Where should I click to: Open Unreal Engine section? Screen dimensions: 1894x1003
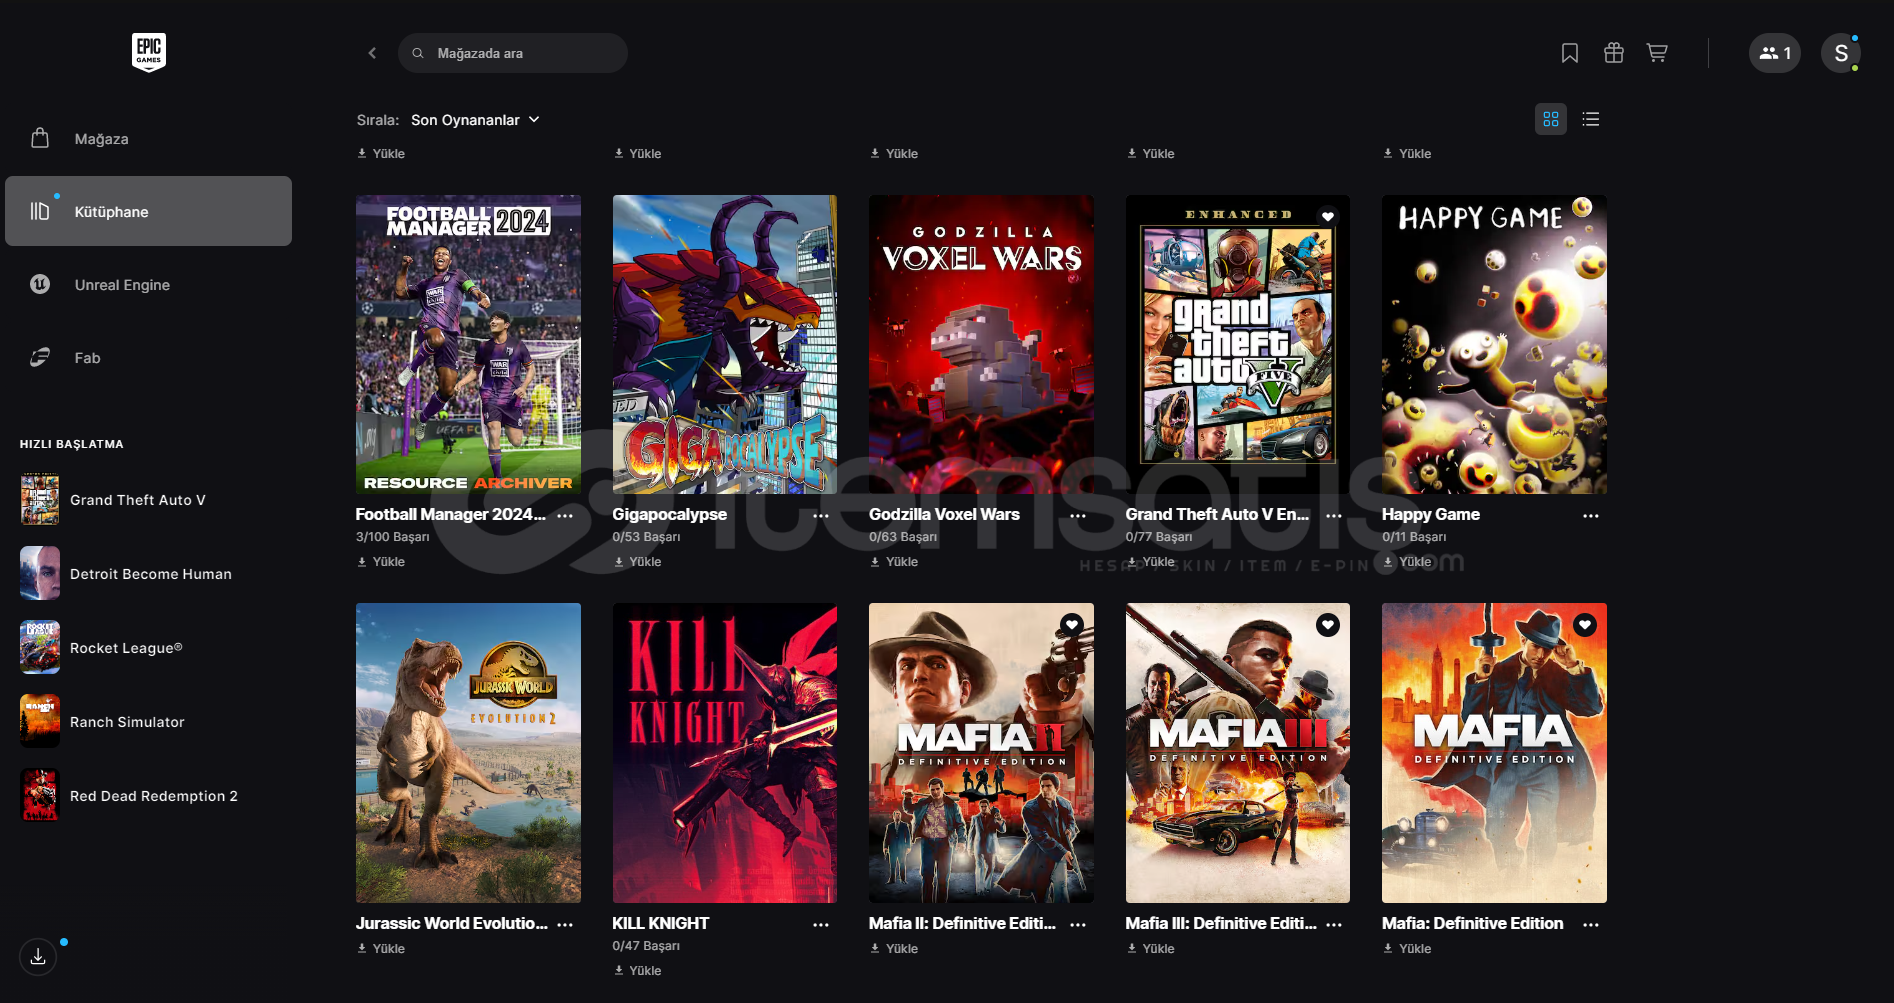[x=148, y=284]
